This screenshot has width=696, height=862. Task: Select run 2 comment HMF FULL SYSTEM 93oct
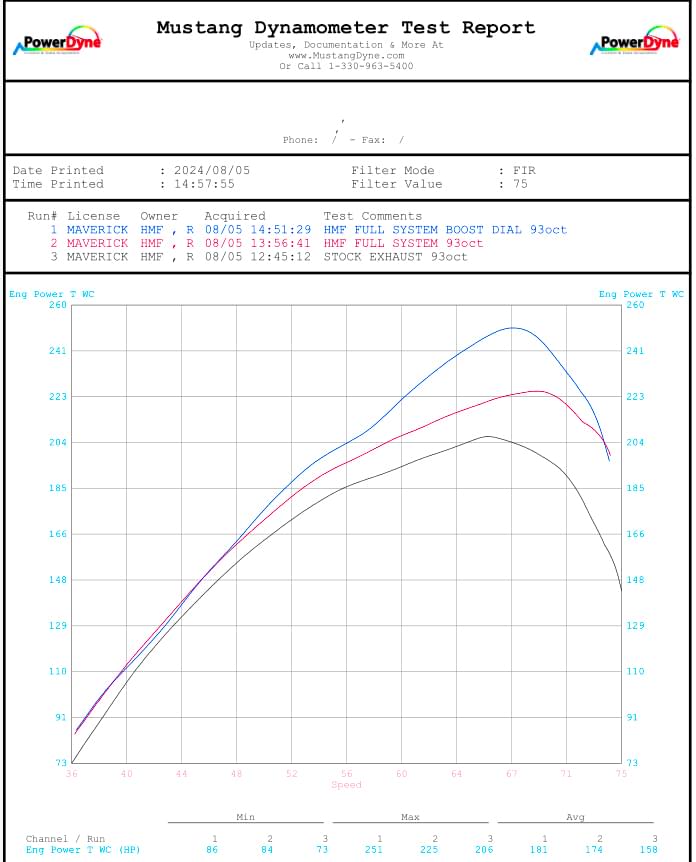(x=403, y=243)
